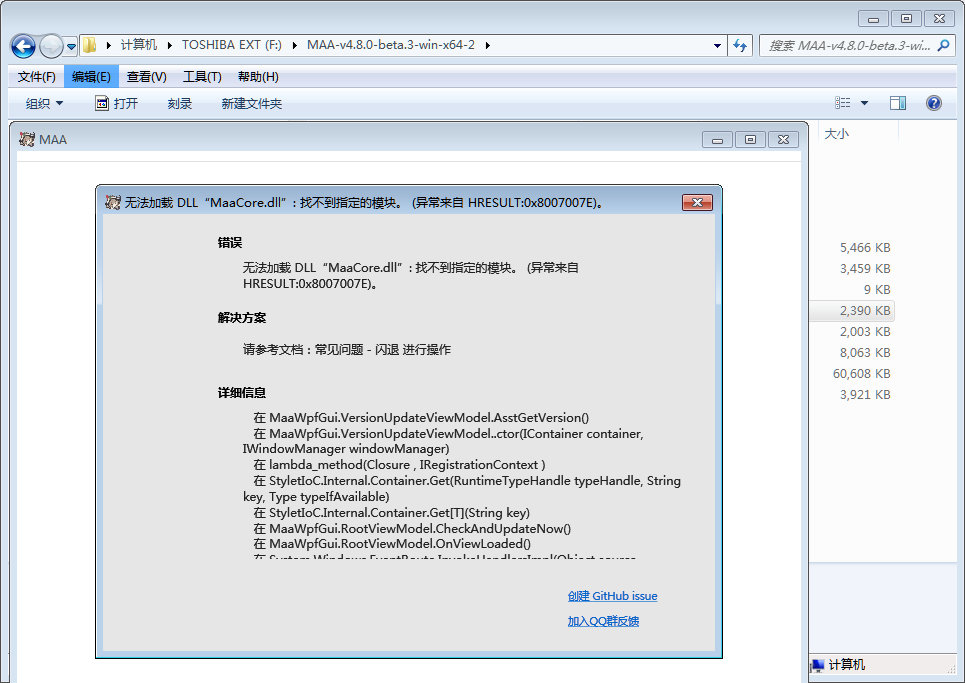The width and height of the screenshot is (965, 683).
Task: Click the 创建 GitHub issue link
Action: click(611, 596)
